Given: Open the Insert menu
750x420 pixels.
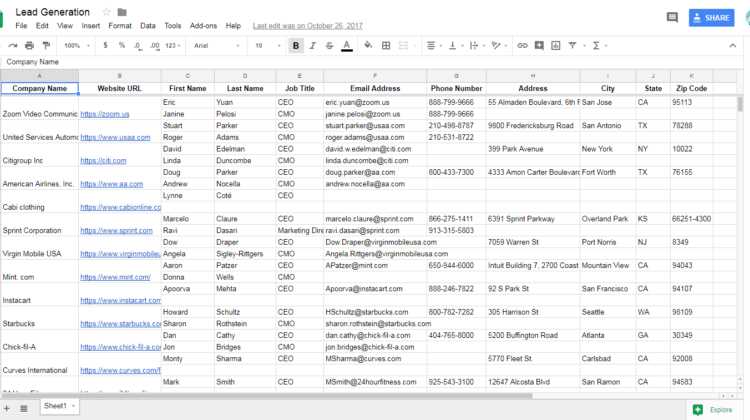Looking at the screenshot, I should point(90,26).
